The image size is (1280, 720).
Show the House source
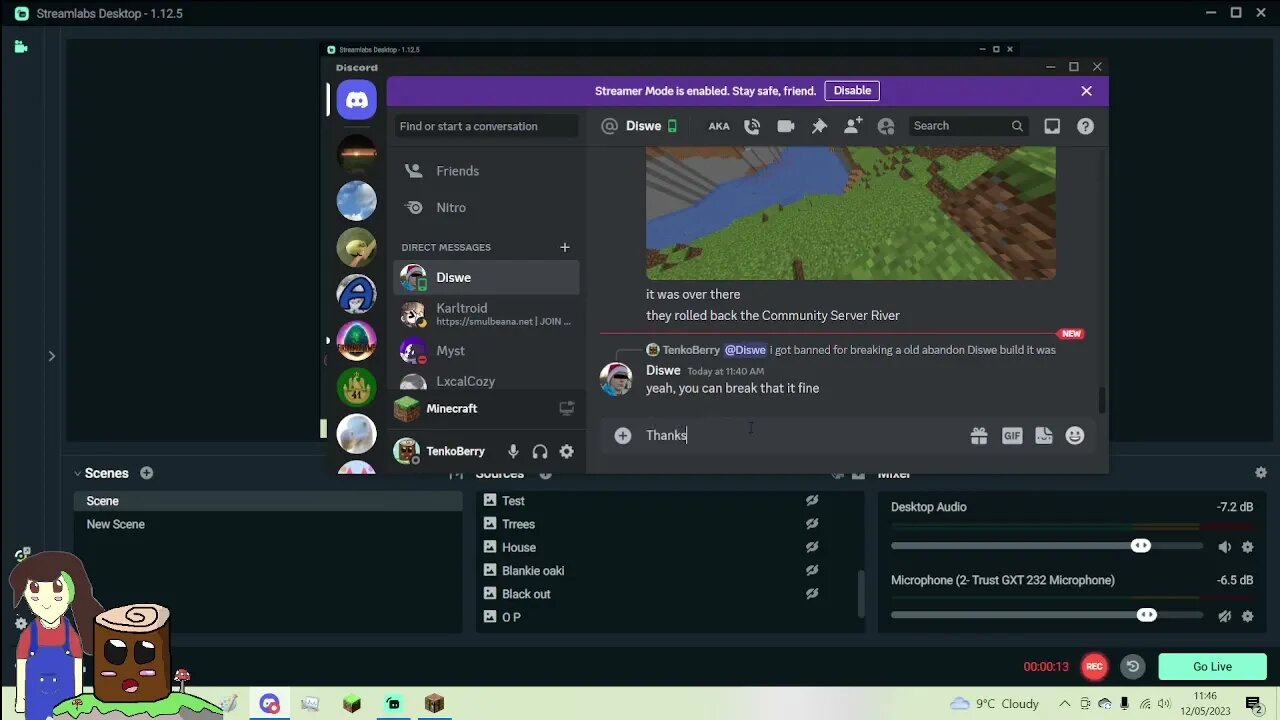[x=812, y=547]
